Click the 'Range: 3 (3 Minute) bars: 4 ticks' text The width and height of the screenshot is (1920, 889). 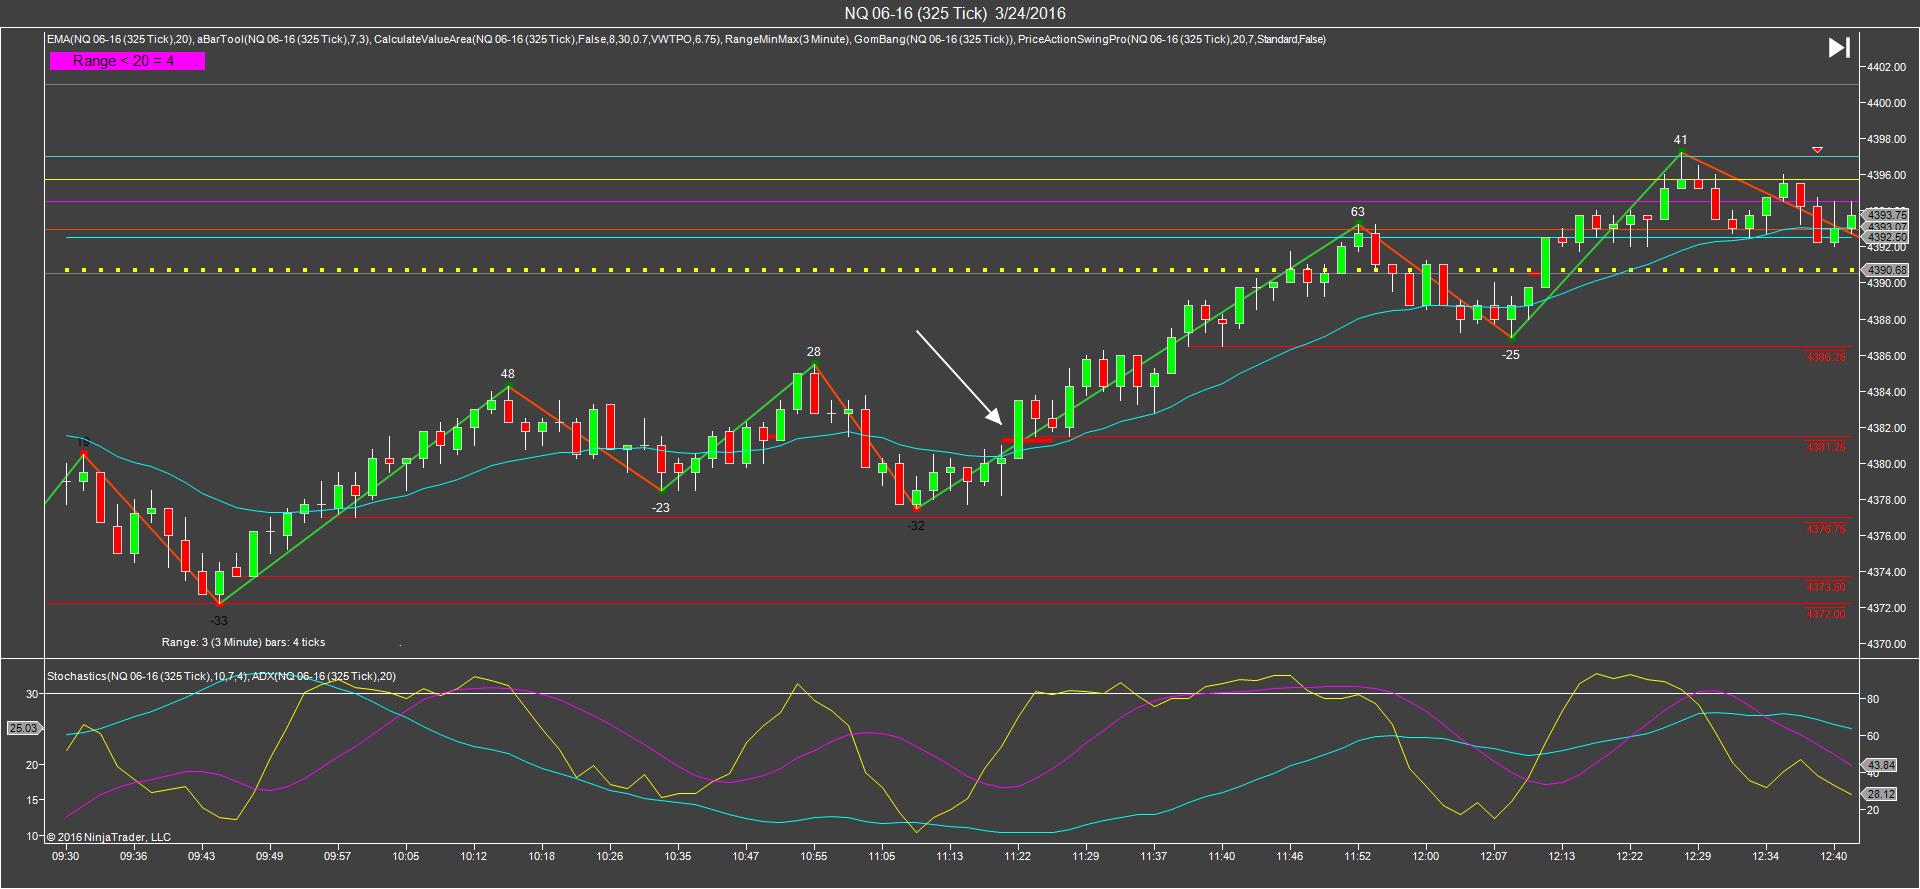(243, 642)
